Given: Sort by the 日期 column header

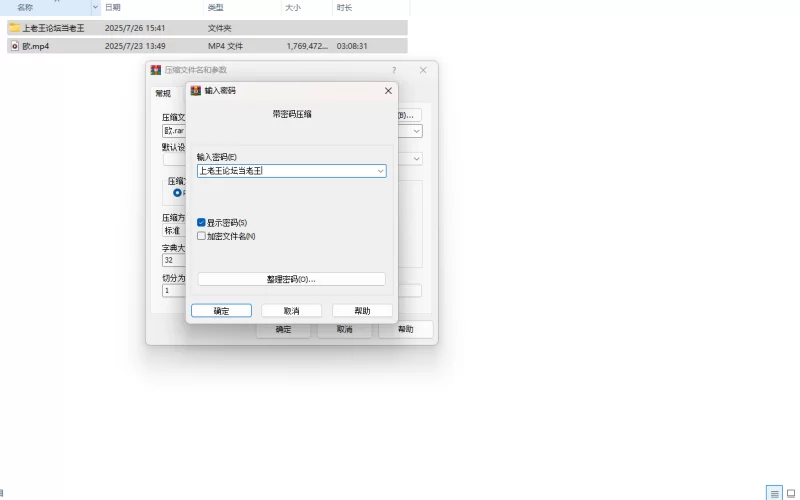Looking at the screenshot, I should (113, 7).
